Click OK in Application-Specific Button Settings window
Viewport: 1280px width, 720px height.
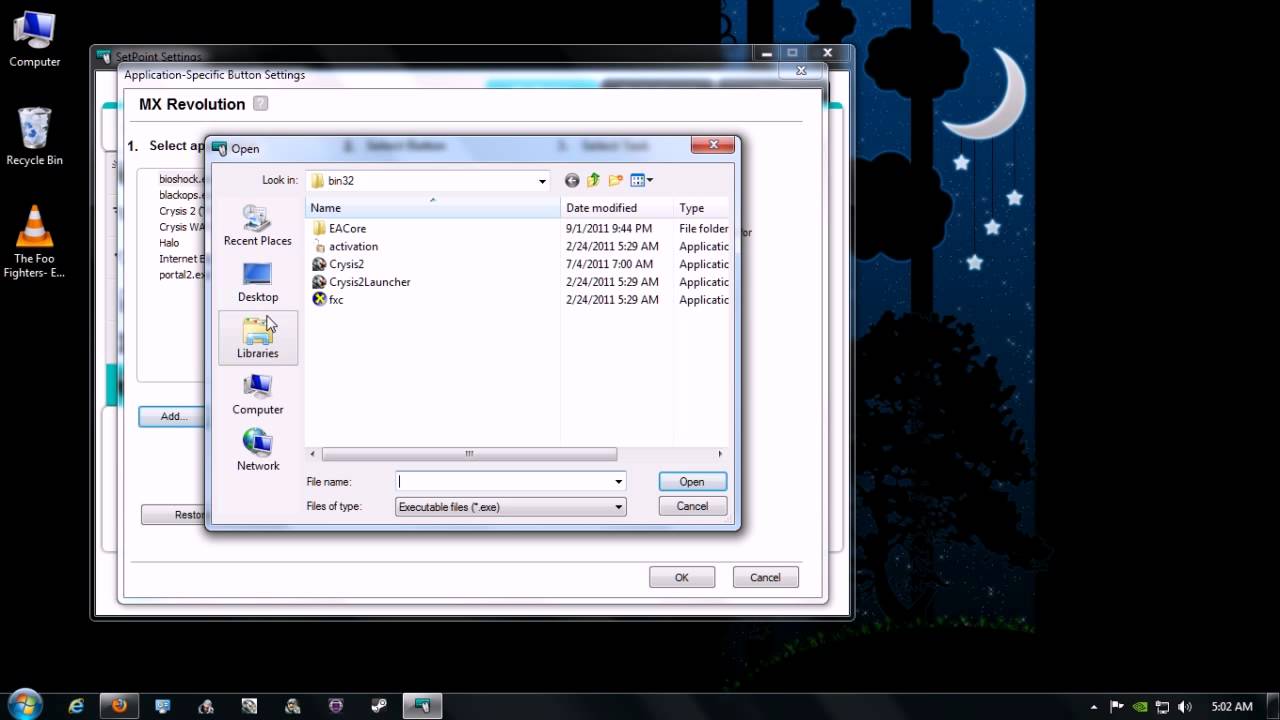(x=682, y=577)
